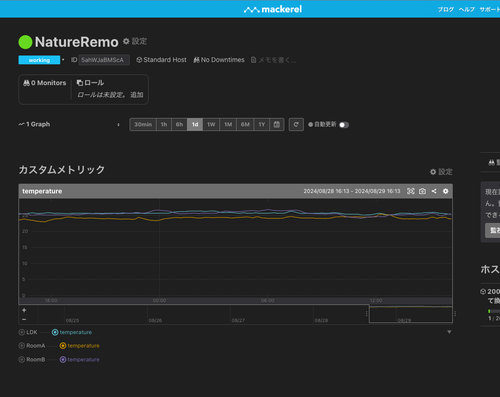500x397 pixels.
Task: Click the 0 Monitors link
Action: tap(44, 83)
